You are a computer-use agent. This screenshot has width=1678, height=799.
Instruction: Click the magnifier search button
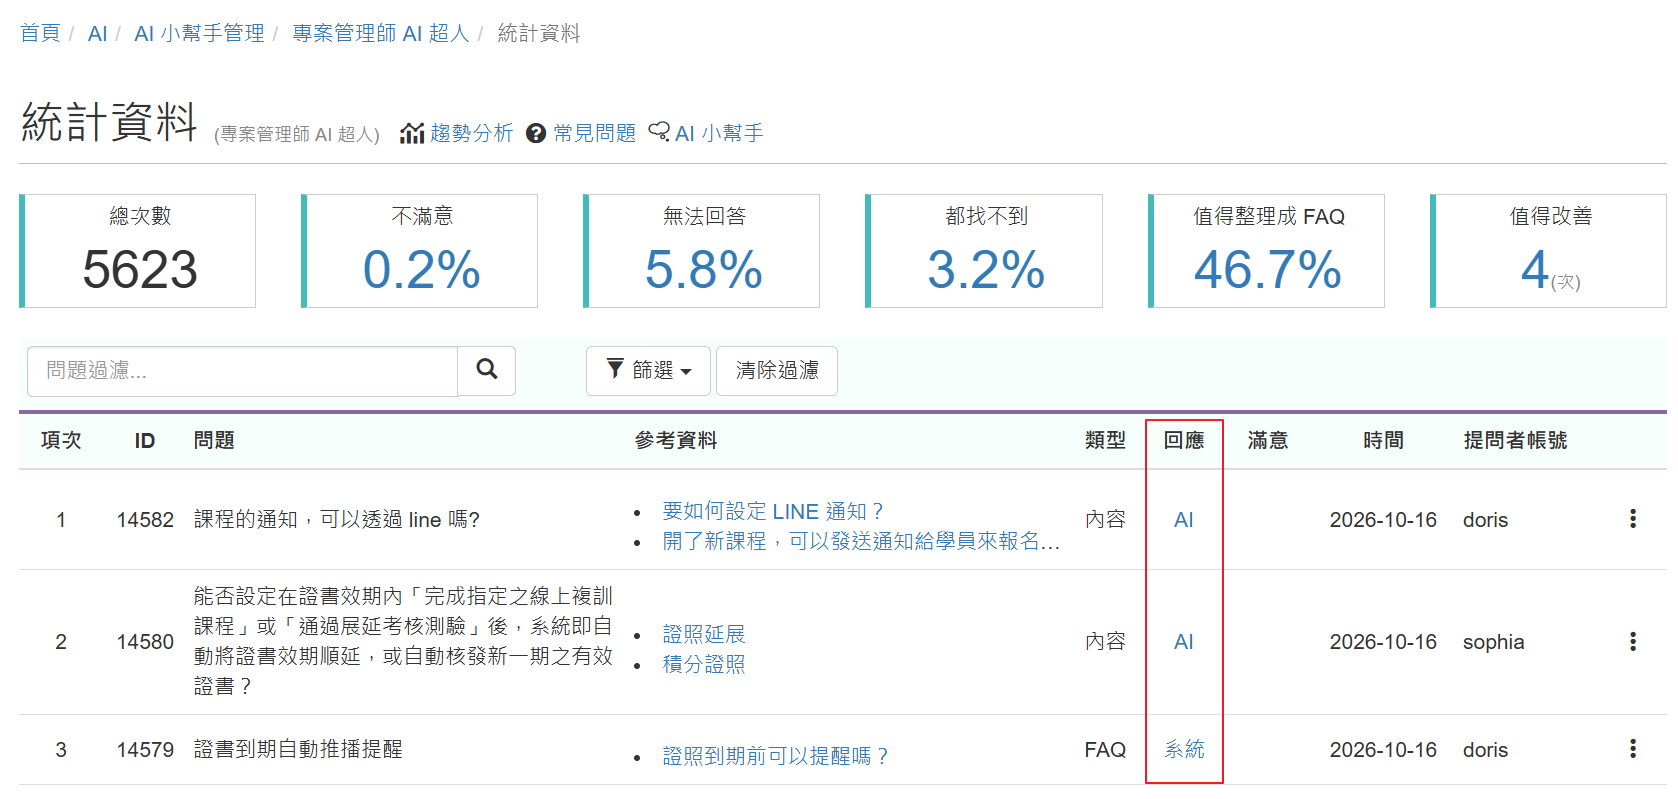[487, 370]
